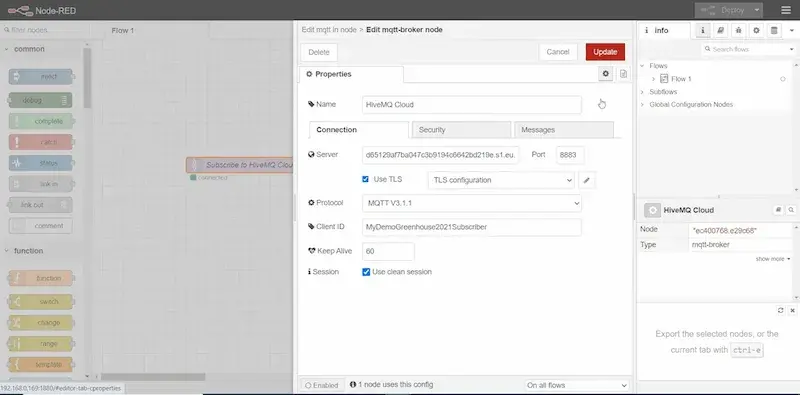Click the Client ID input field

click(x=472, y=227)
